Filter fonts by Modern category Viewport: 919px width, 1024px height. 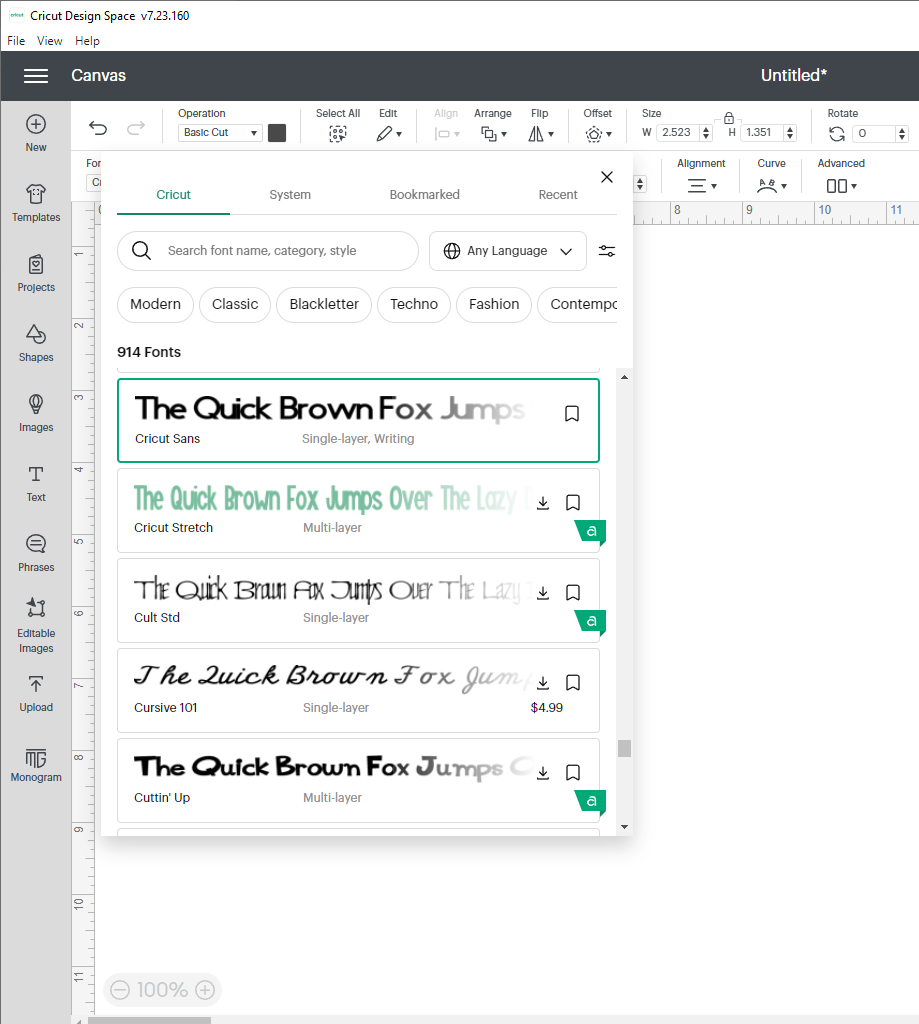click(x=155, y=304)
